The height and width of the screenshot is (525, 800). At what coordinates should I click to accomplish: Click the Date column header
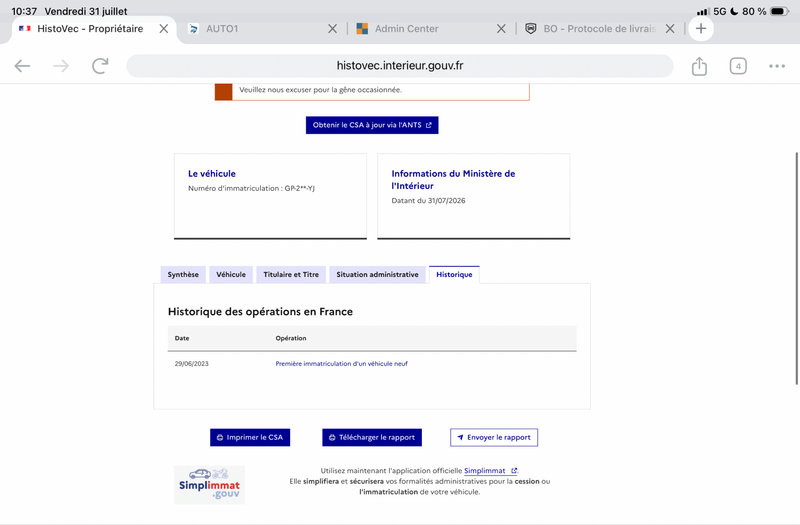[182, 338]
